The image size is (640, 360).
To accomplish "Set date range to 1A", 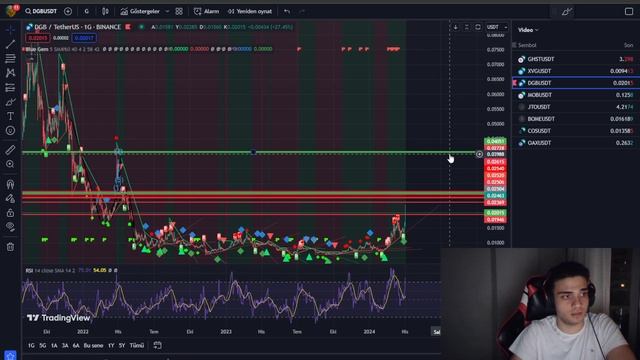I will point(54,346).
